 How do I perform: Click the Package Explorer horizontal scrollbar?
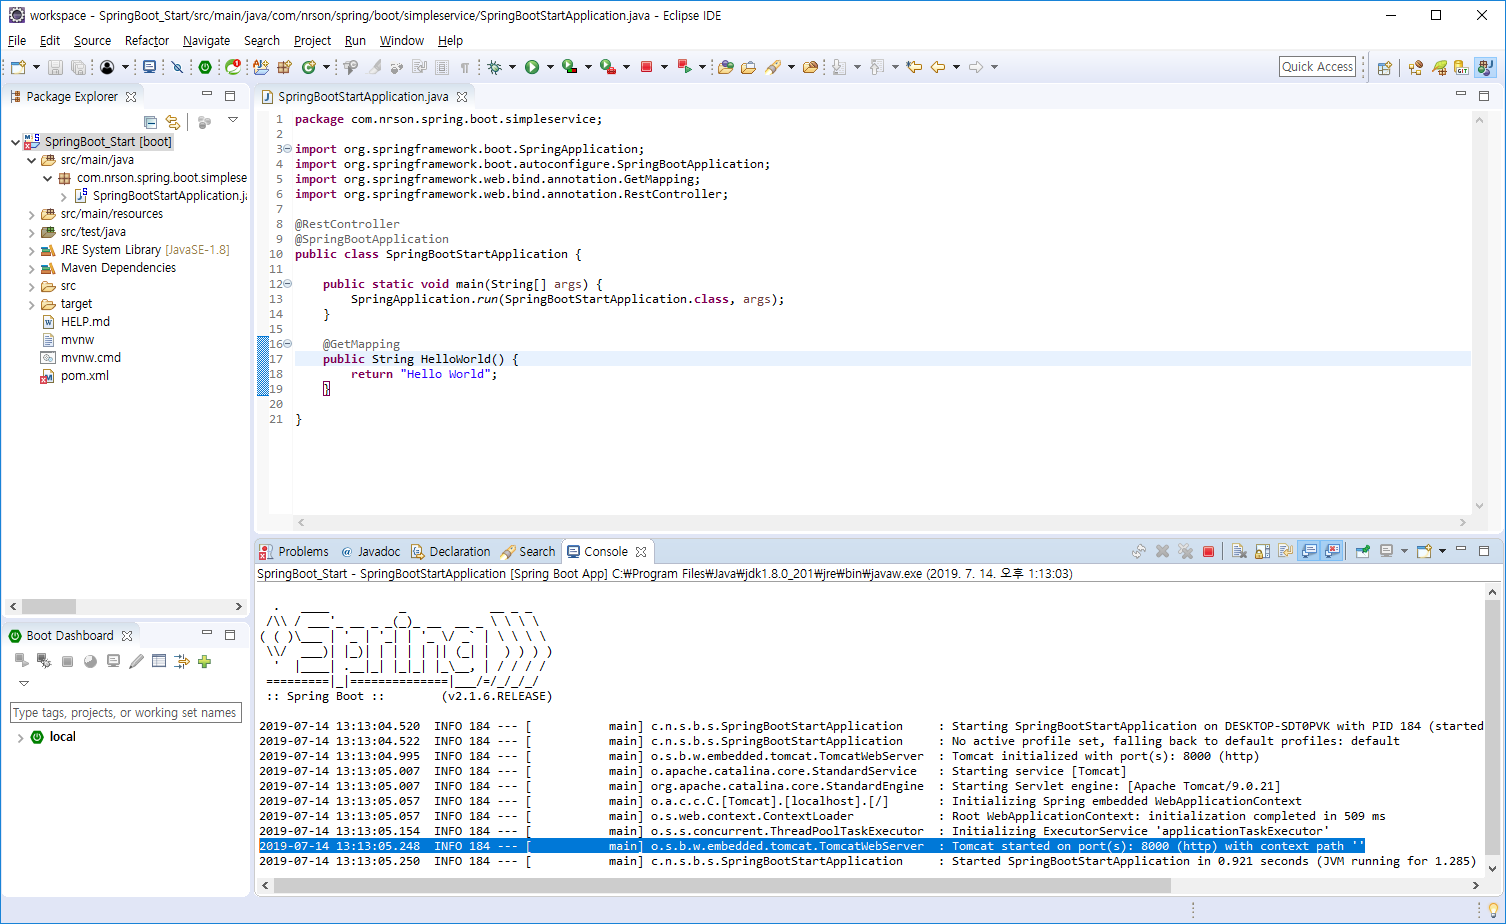tap(49, 606)
